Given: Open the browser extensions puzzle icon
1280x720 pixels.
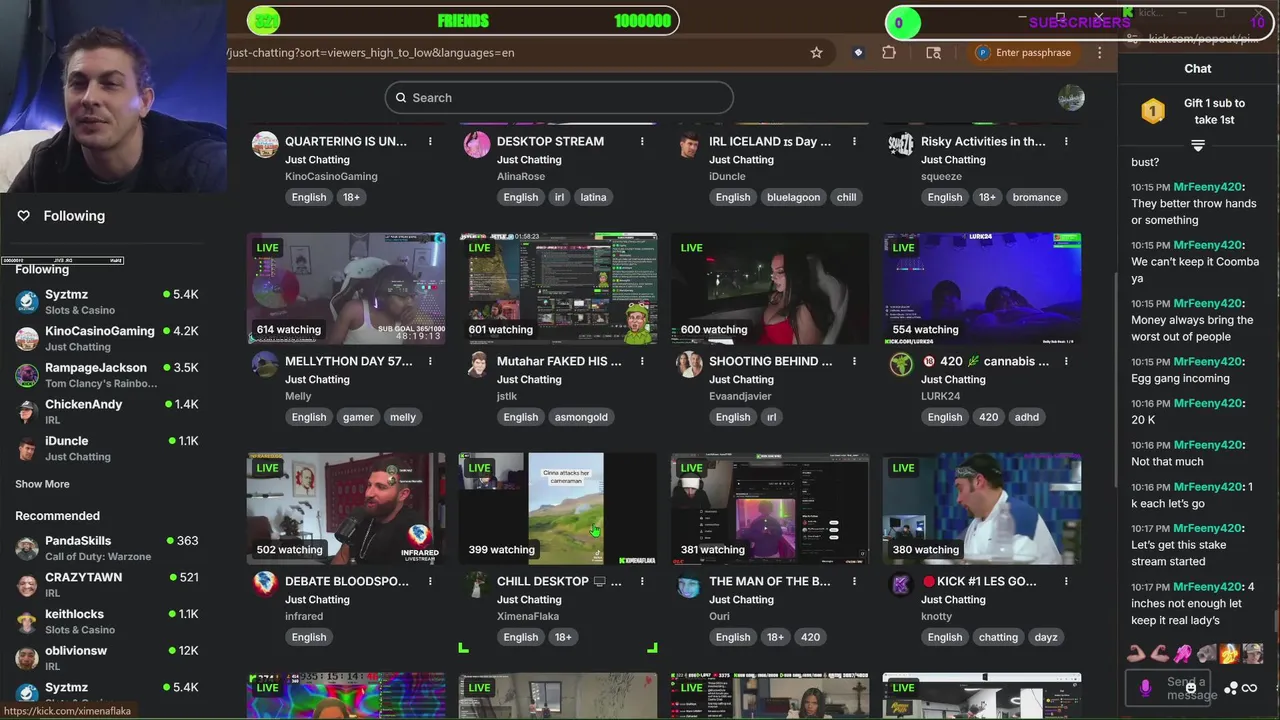Looking at the screenshot, I should (x=889, y=53).
